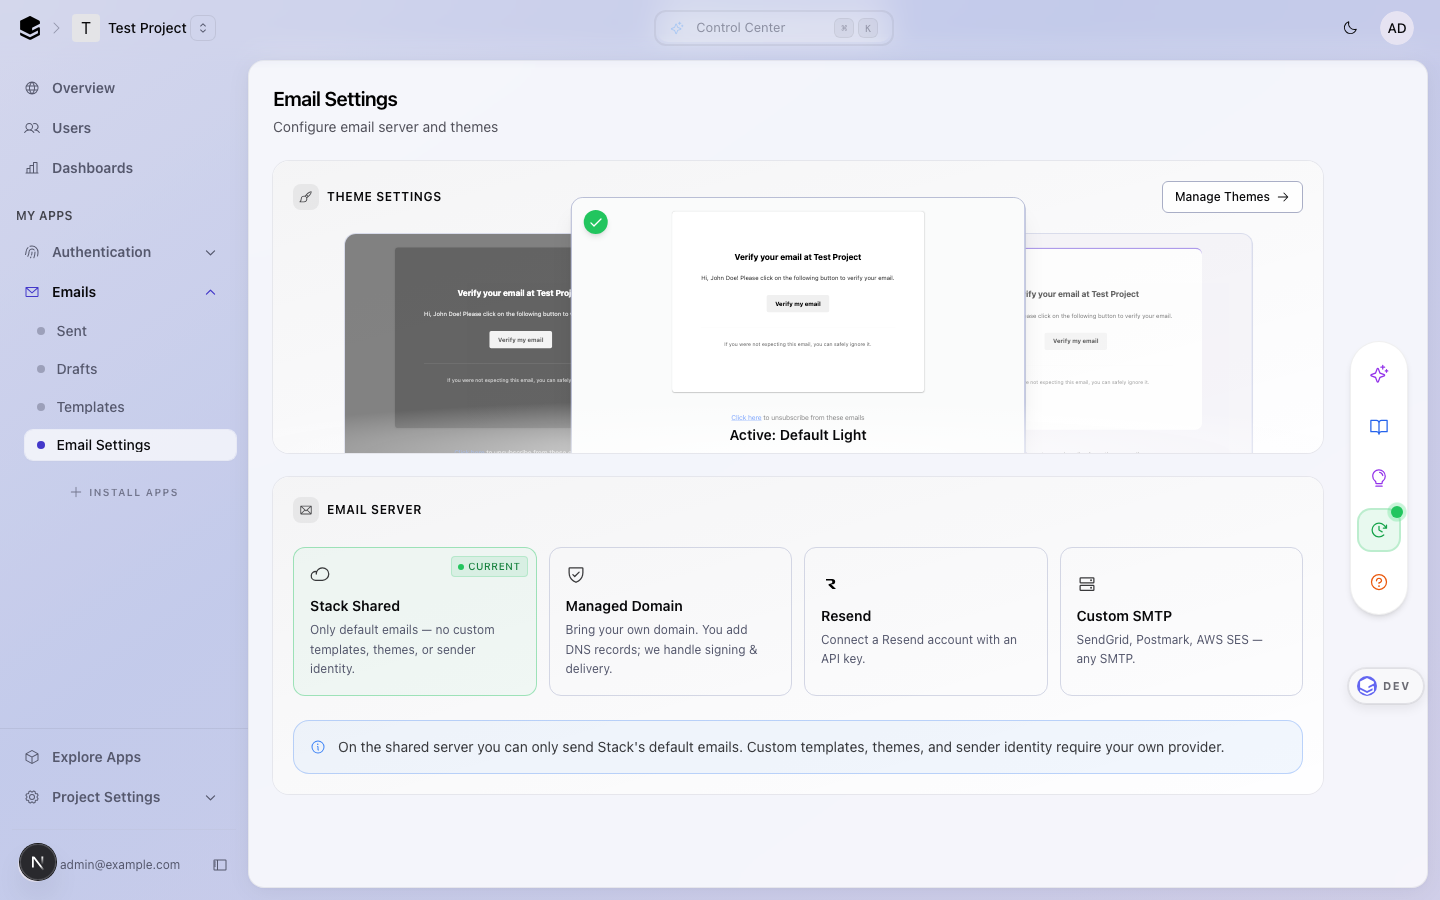
Task: Select the Resend server card
Action: (x=926, y=621)
